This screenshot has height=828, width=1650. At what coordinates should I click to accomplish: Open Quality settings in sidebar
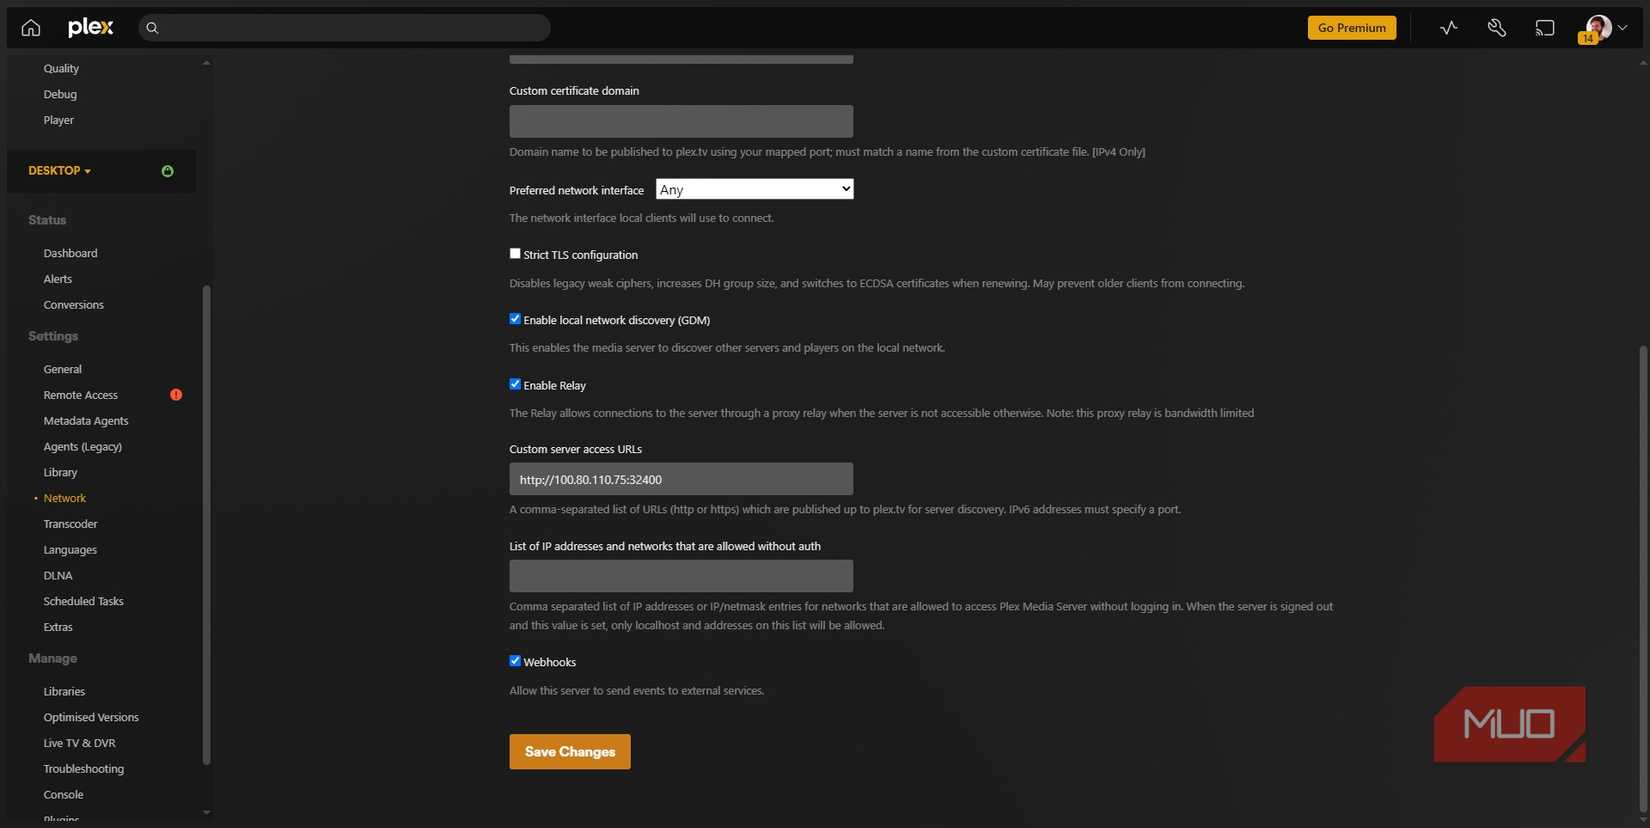[61, 68]
